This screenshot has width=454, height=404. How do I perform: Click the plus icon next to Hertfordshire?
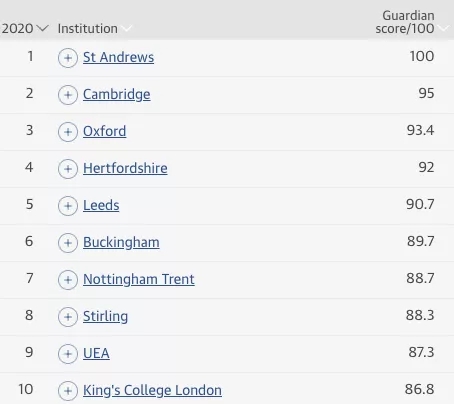pyautogui.click(x=68, y=169)
